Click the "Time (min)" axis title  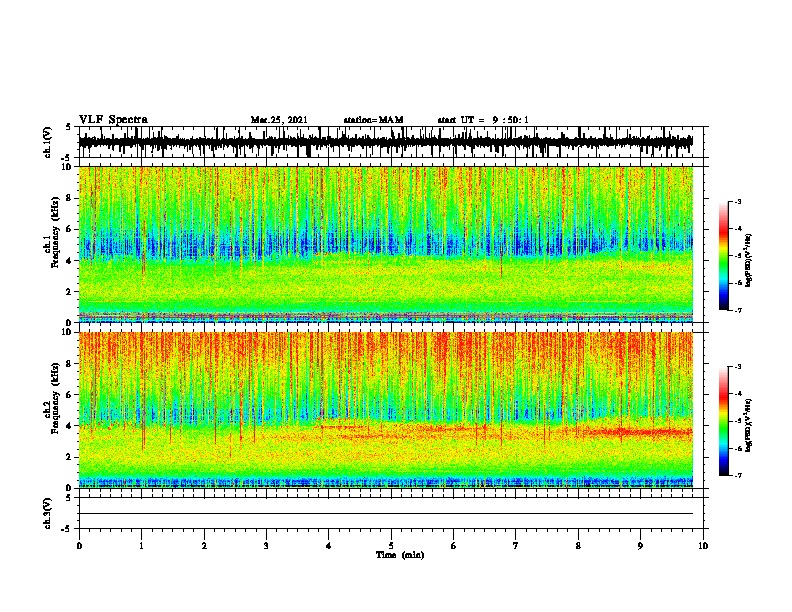pos(400,555)
